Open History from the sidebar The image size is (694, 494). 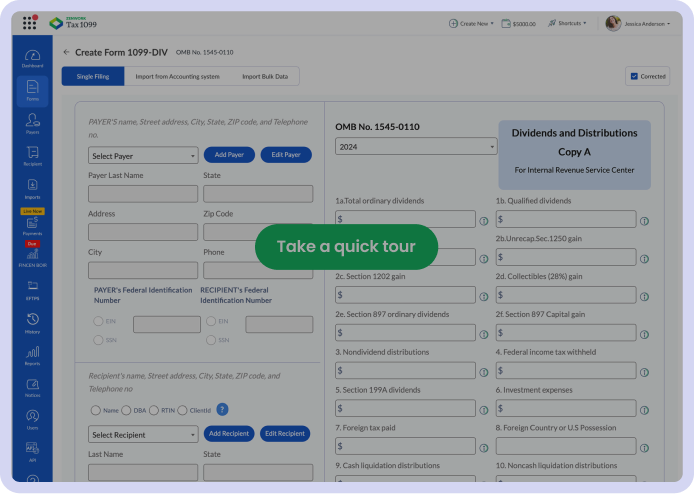(x=32, y=322)
